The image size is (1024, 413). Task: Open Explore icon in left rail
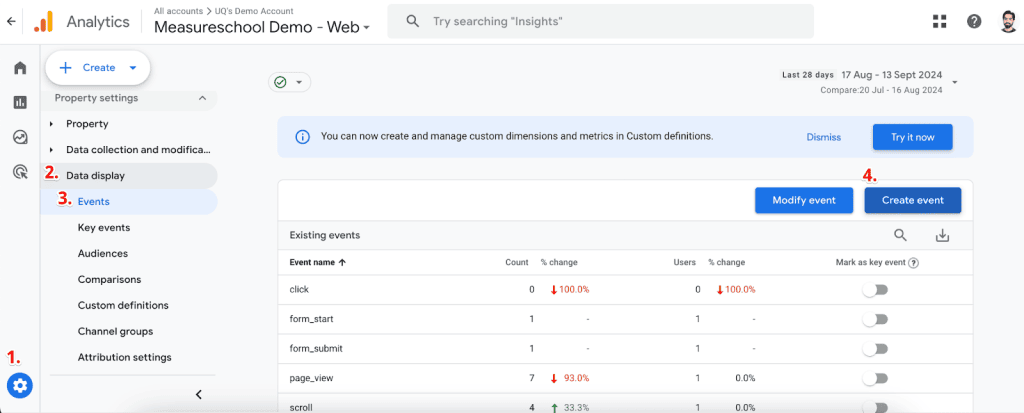pos(20,137)
